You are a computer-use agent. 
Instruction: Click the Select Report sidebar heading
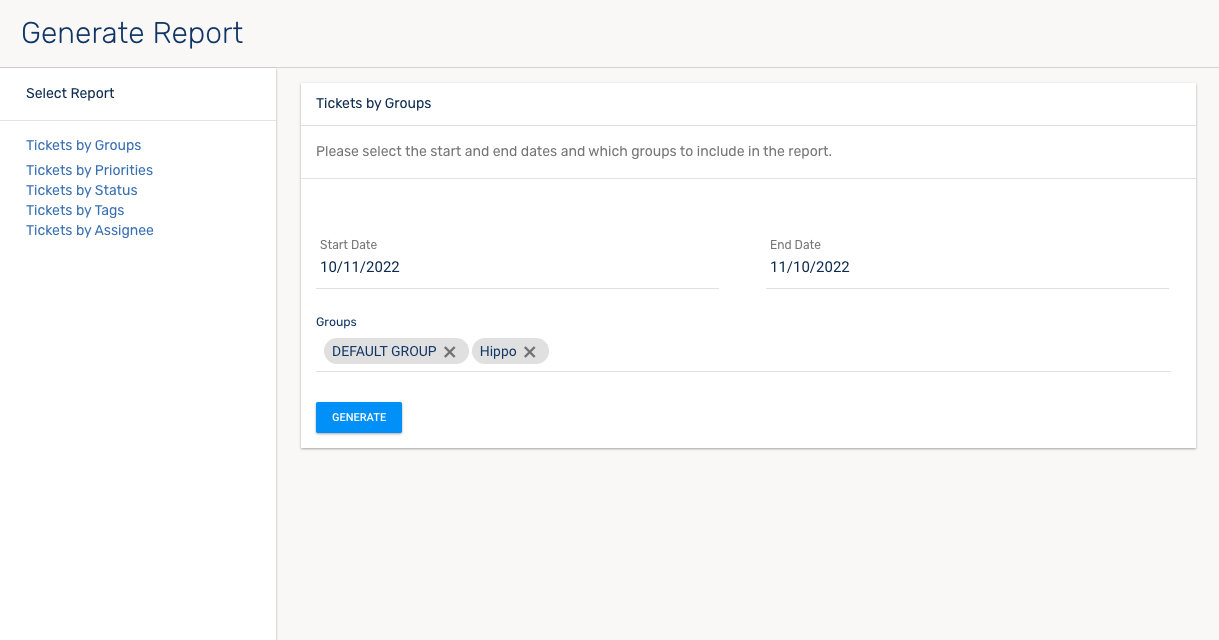click(x=70, y=93)
